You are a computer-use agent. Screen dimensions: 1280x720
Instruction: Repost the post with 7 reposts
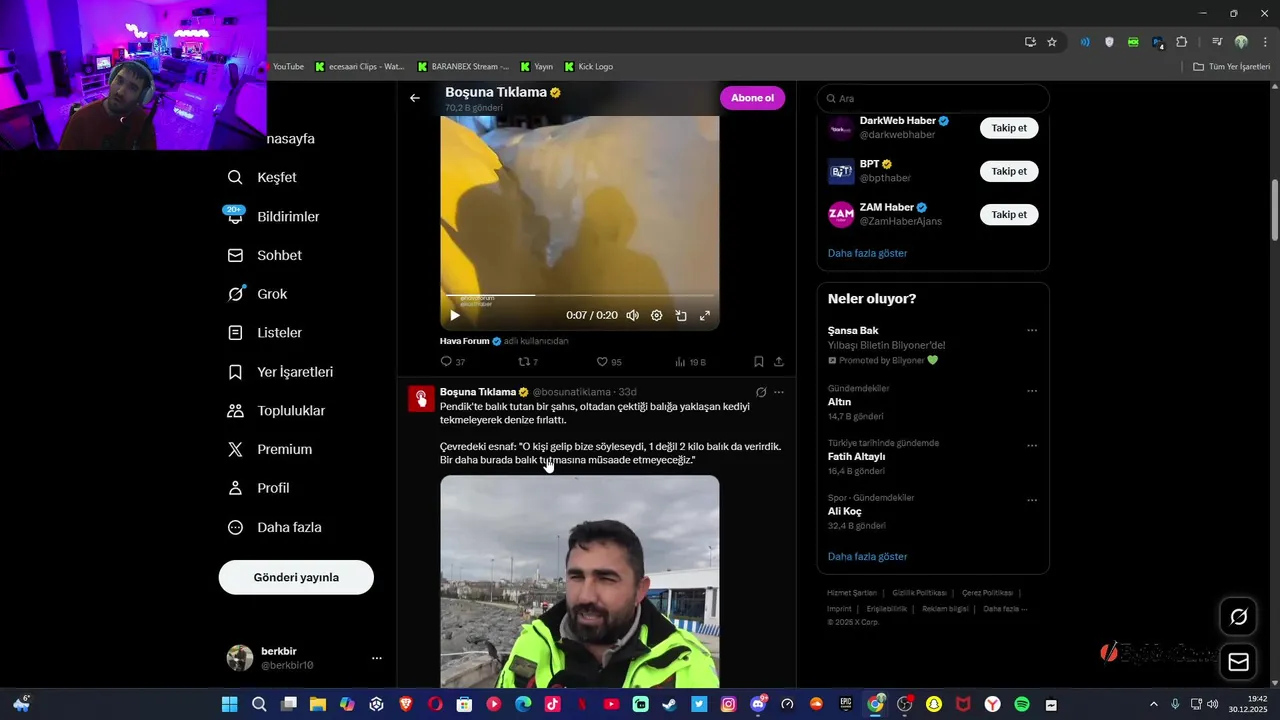[528, 362]
